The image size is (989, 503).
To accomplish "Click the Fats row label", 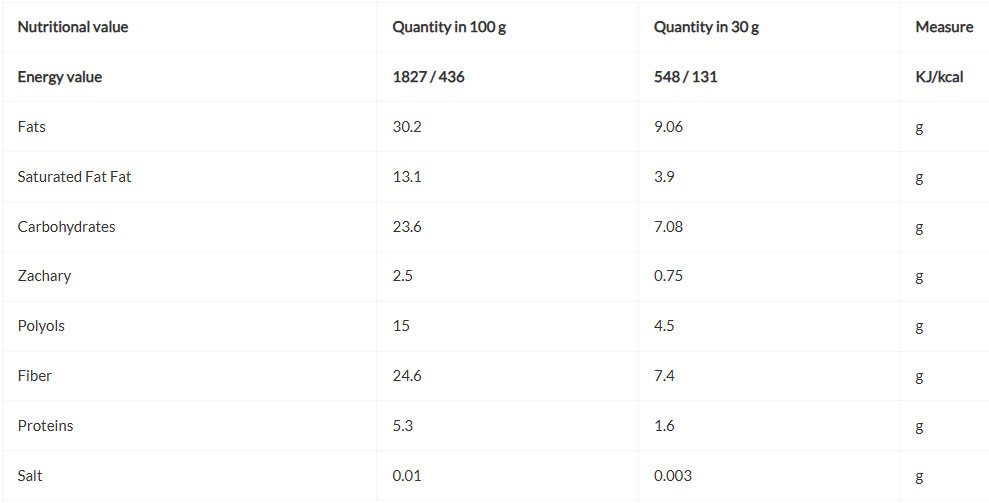I will [x=32, y=127].
